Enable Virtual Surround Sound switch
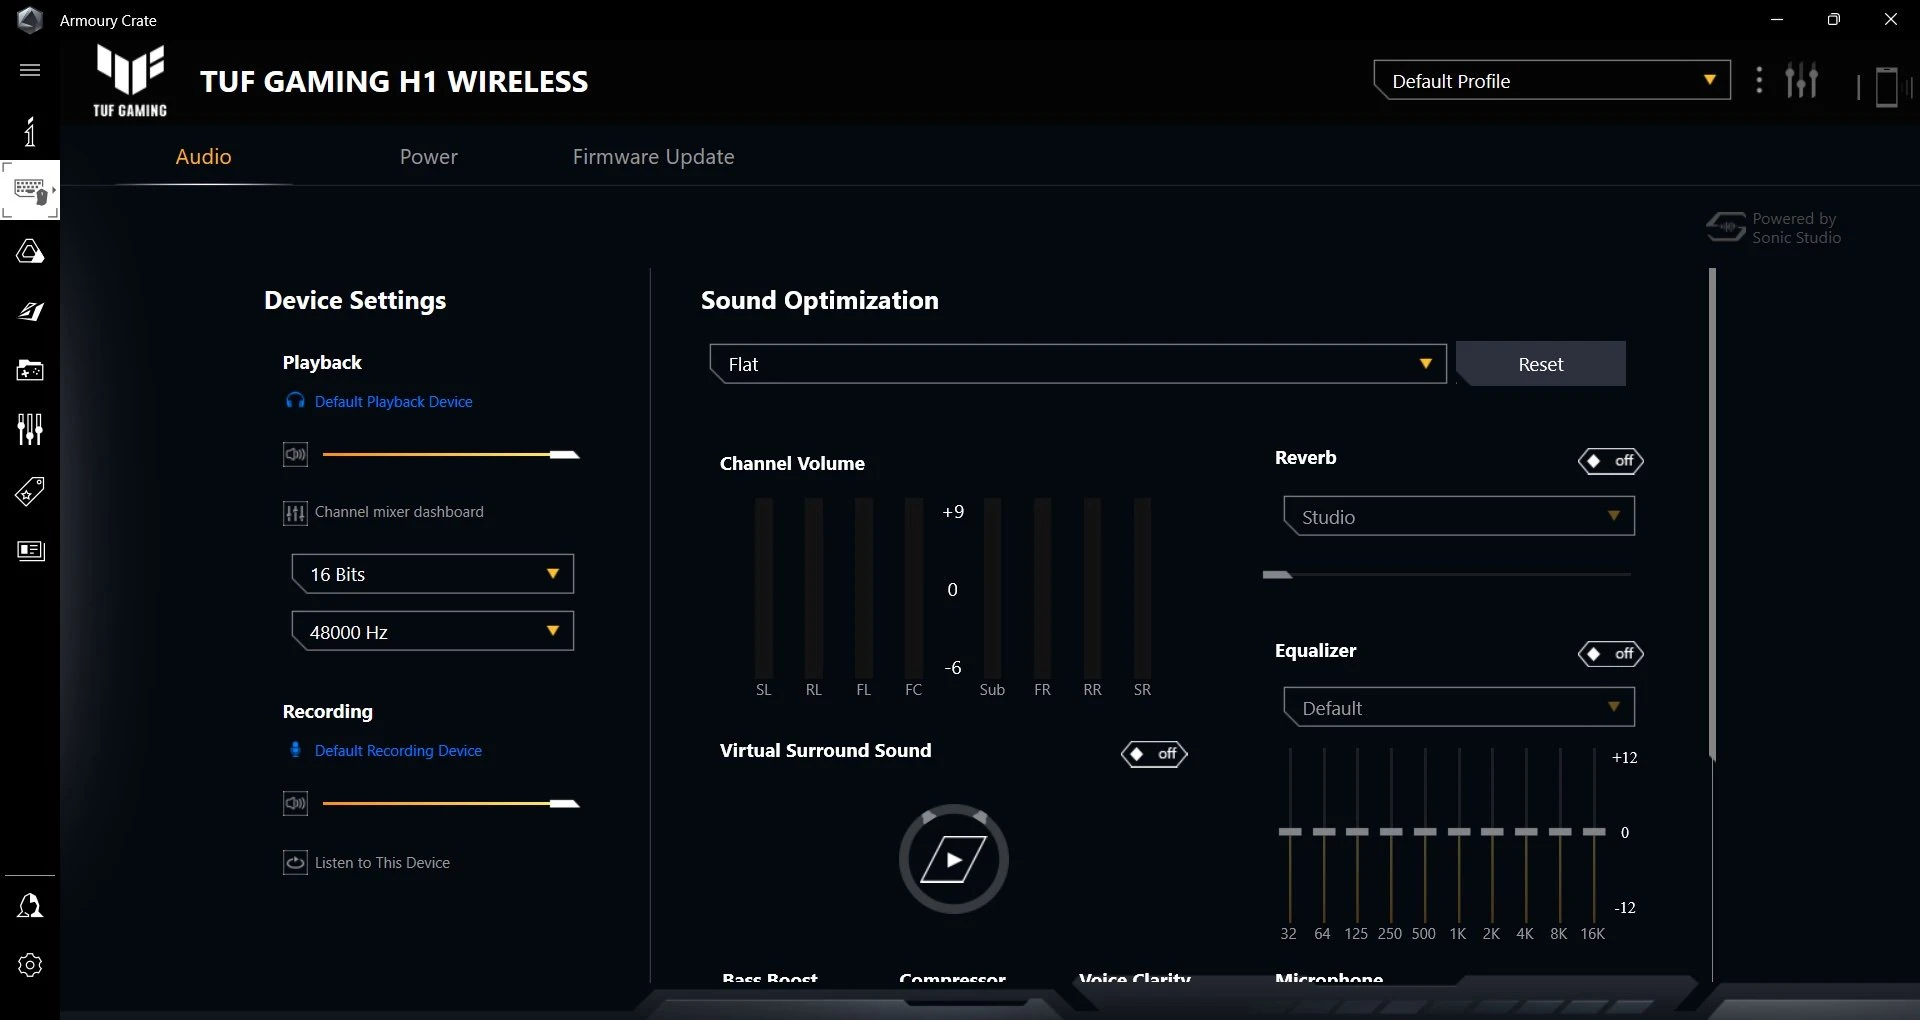 [1154, 754]
